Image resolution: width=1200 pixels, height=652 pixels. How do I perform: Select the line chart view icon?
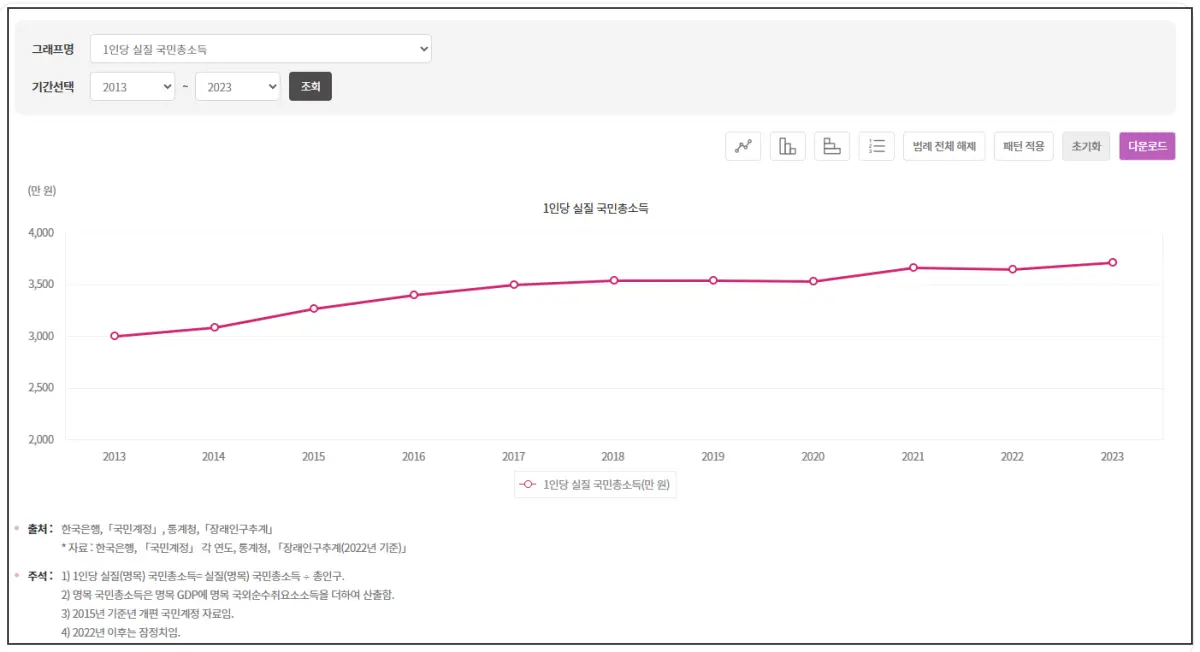coord(742,146)
